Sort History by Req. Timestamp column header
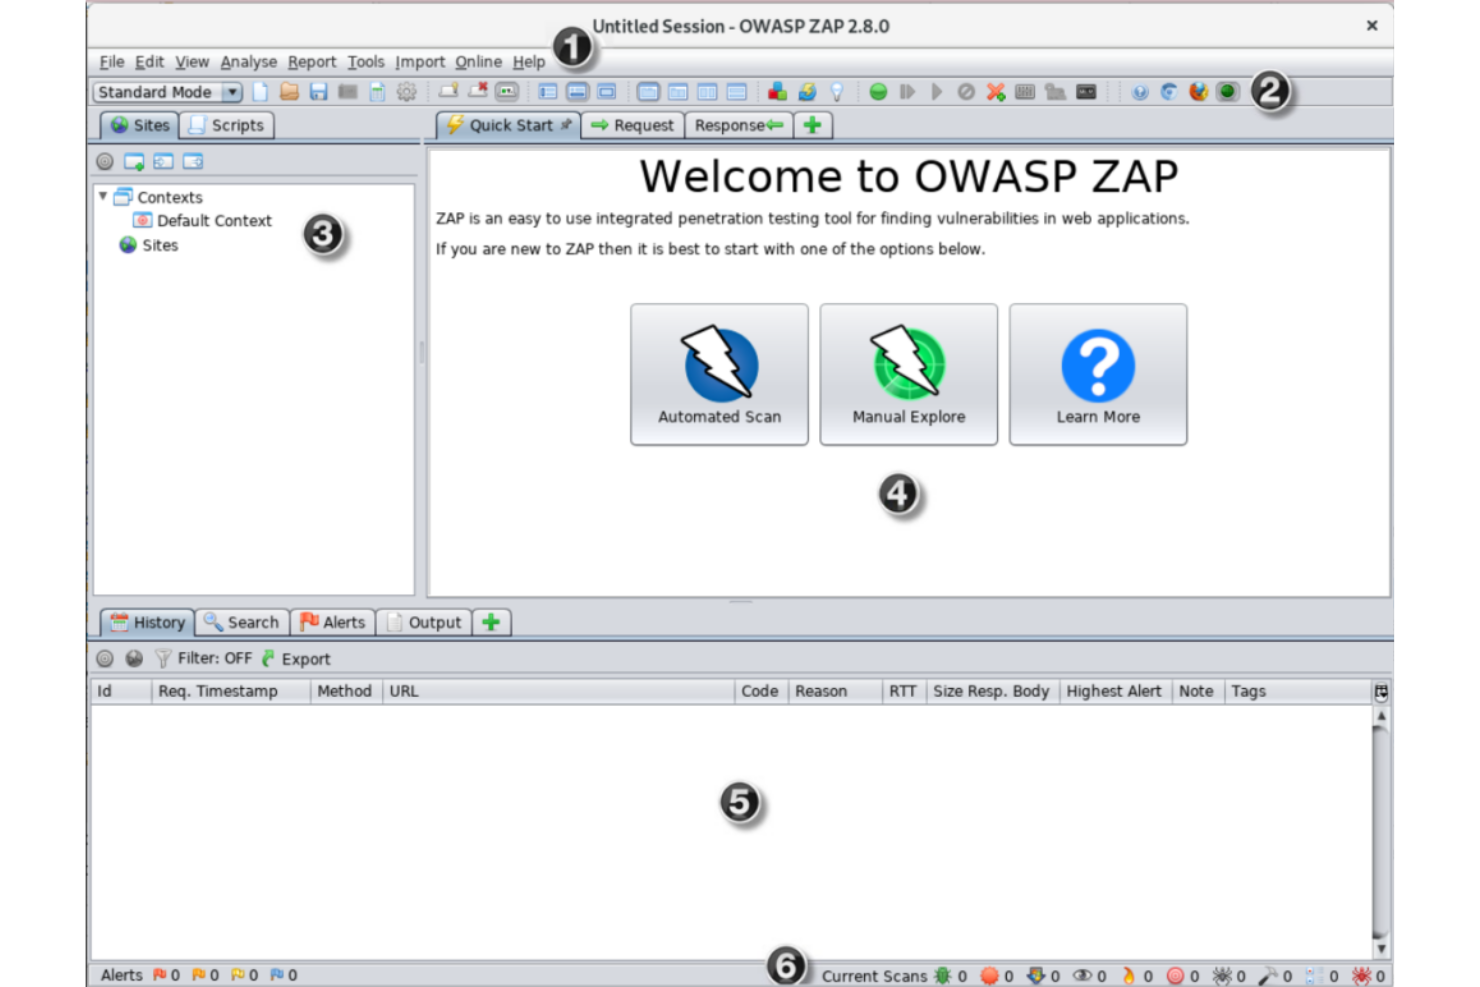This screenshot has height=987, width=1480. [231, 692]
